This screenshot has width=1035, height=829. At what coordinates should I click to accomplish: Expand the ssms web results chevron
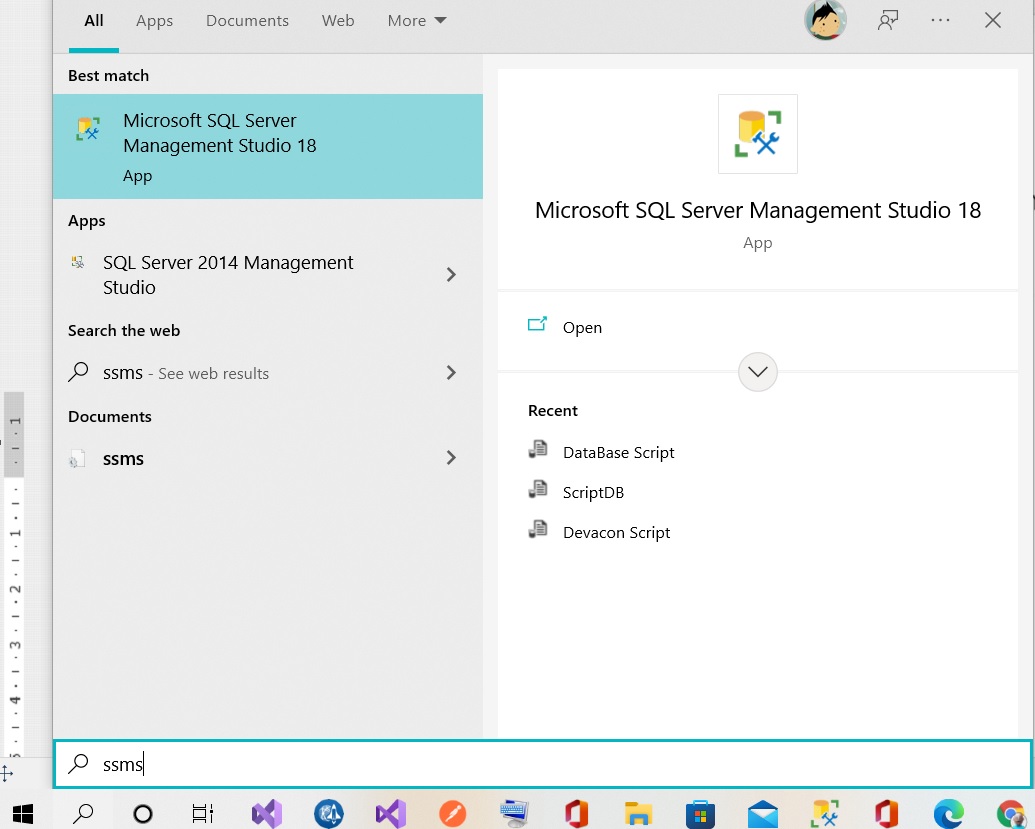(451, 373)
